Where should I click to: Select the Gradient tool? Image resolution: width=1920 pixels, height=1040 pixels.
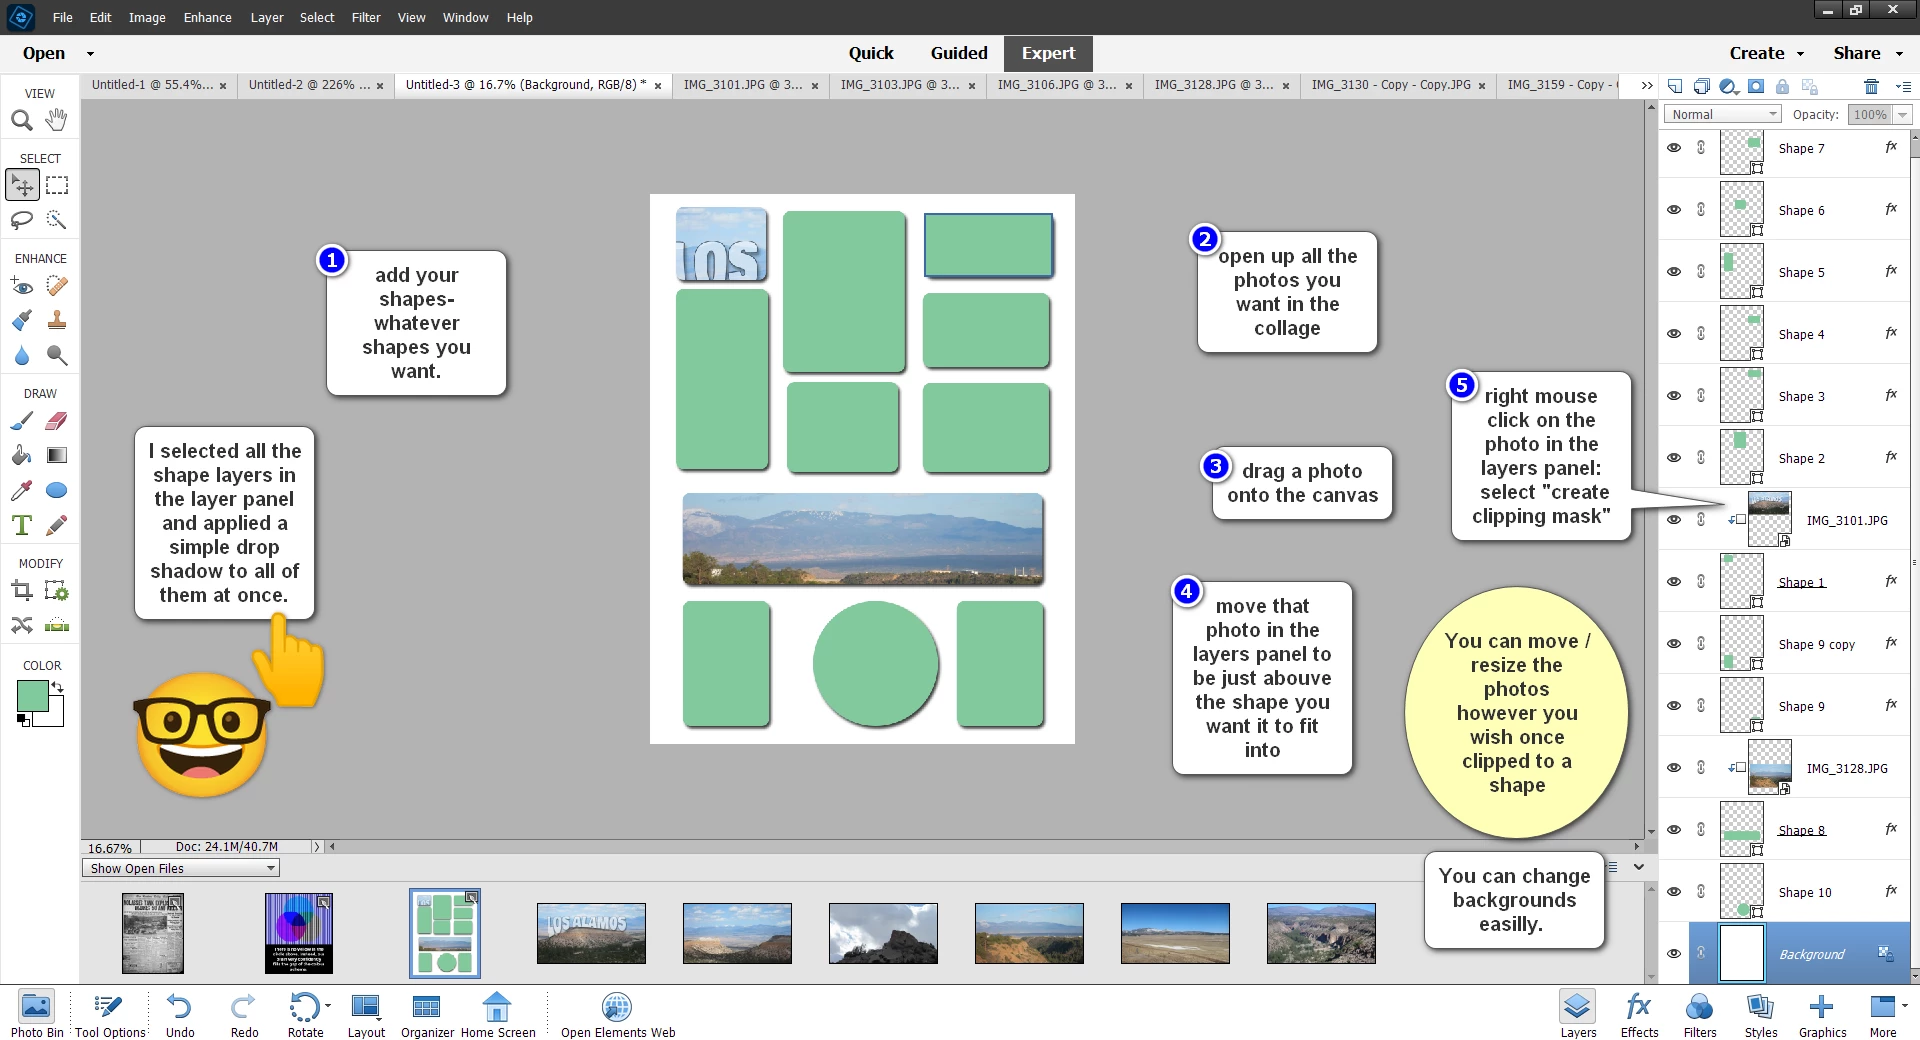click(57, 456)
